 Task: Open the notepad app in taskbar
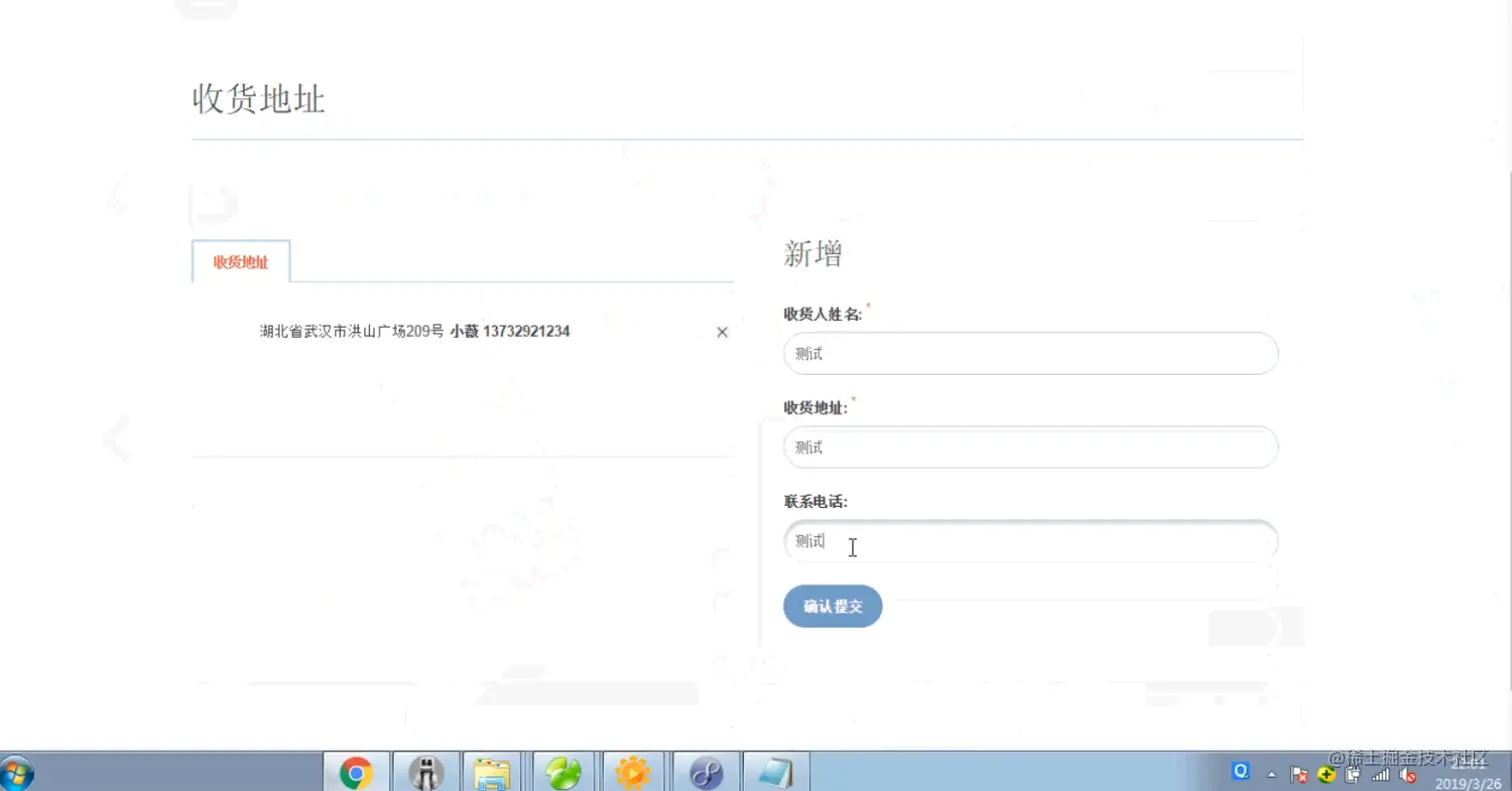tap(776, 772)
